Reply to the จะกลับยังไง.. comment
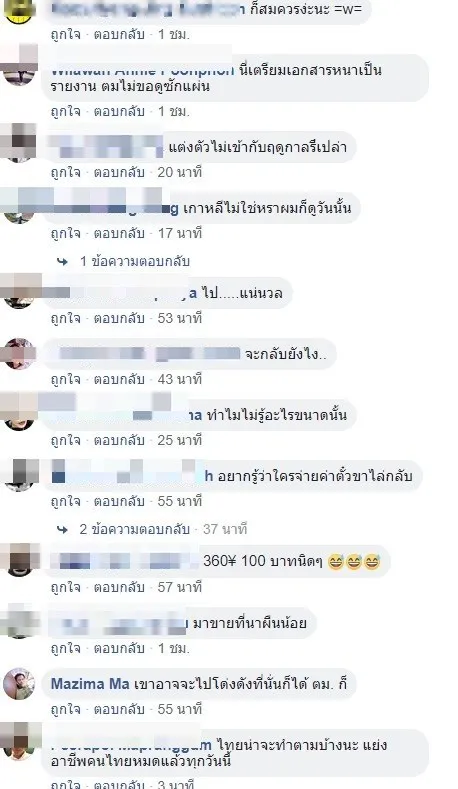 tap(119, 379)
